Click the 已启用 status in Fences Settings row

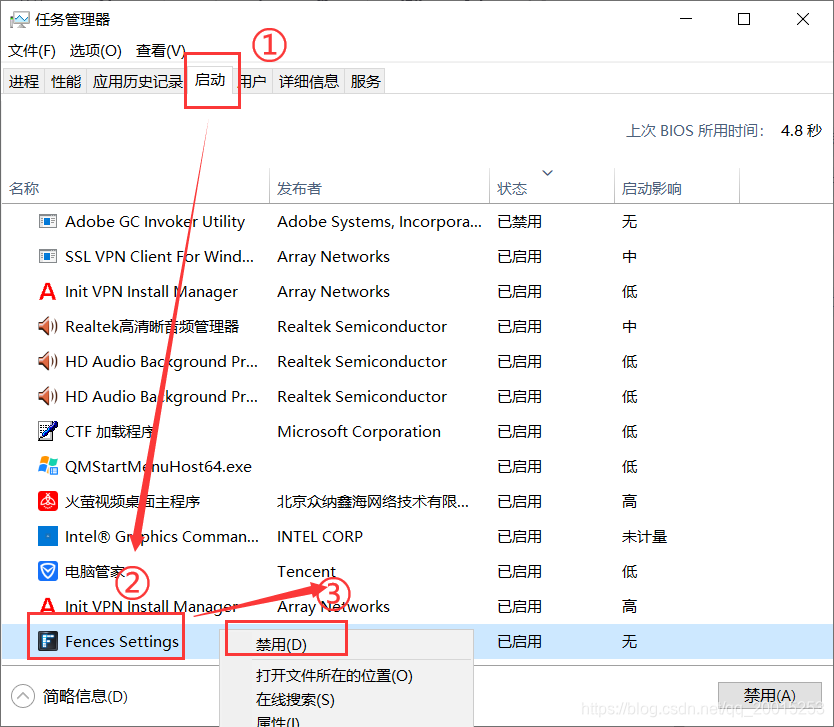pyautogui.click(x=519, y=641)
